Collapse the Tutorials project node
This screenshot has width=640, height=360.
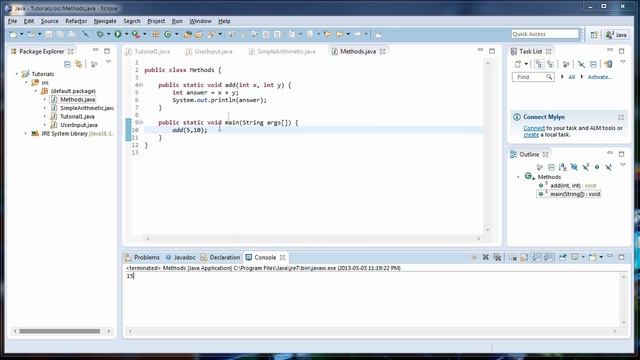pos(17,74)
